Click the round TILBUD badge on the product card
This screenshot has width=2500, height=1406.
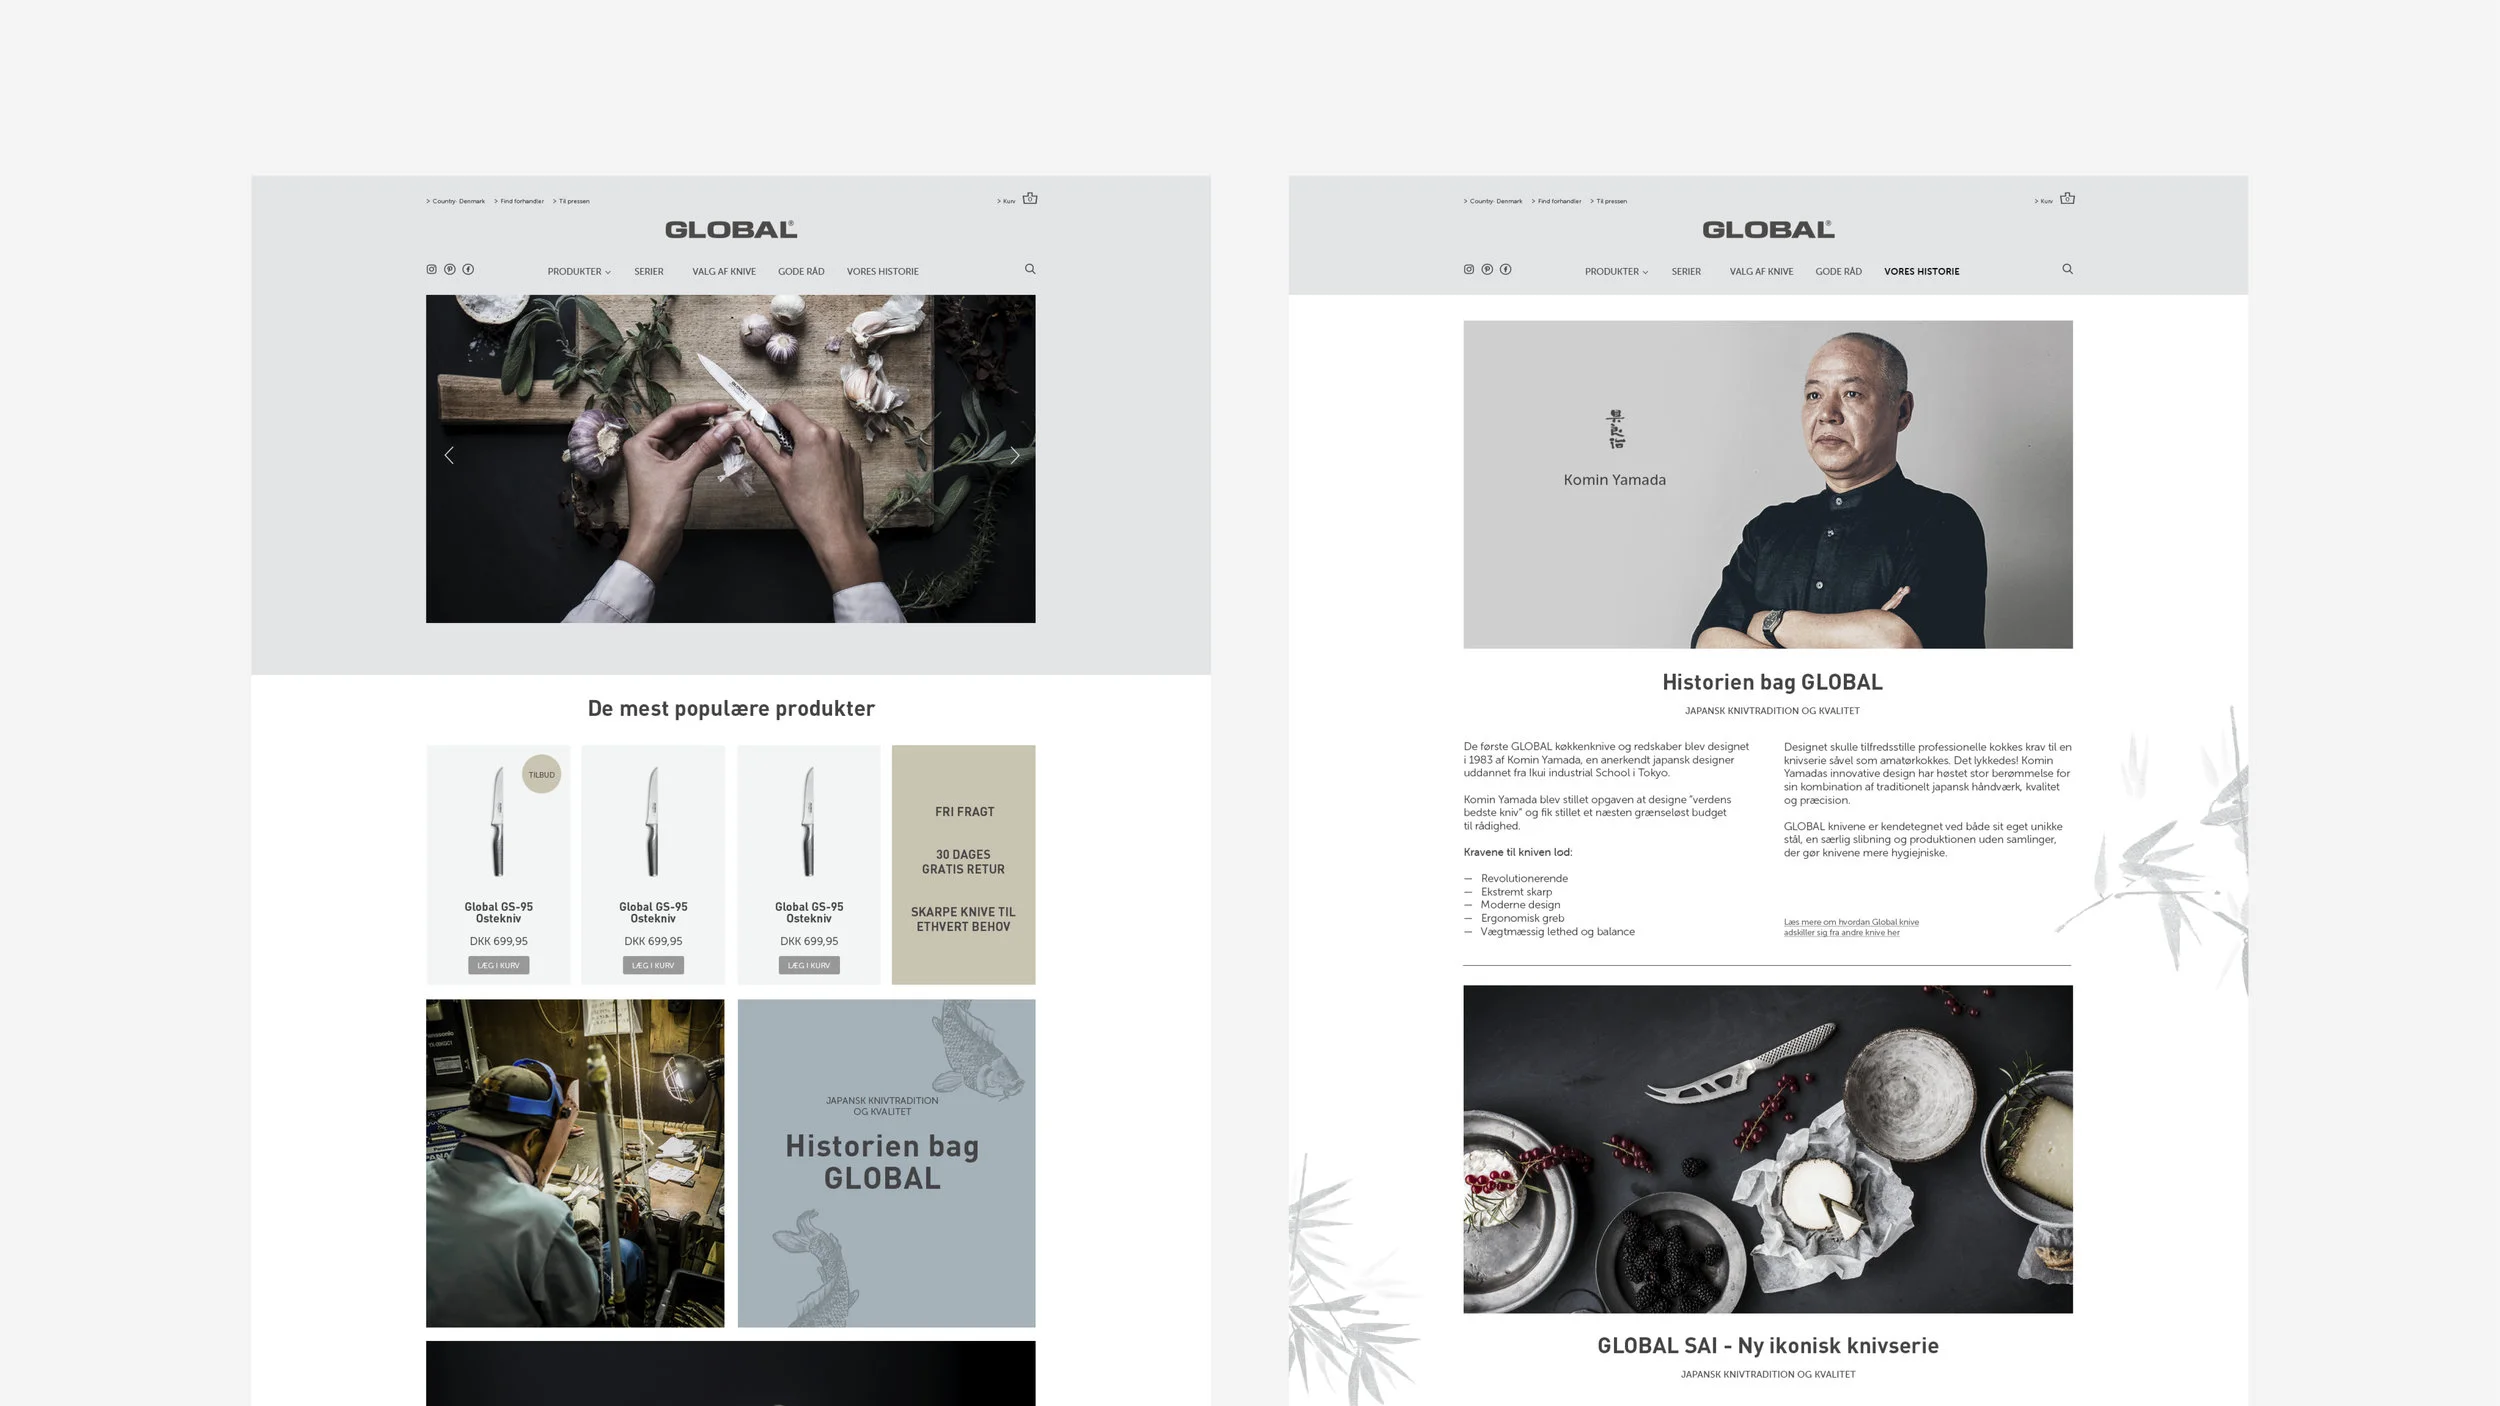[x=541, y=774]
